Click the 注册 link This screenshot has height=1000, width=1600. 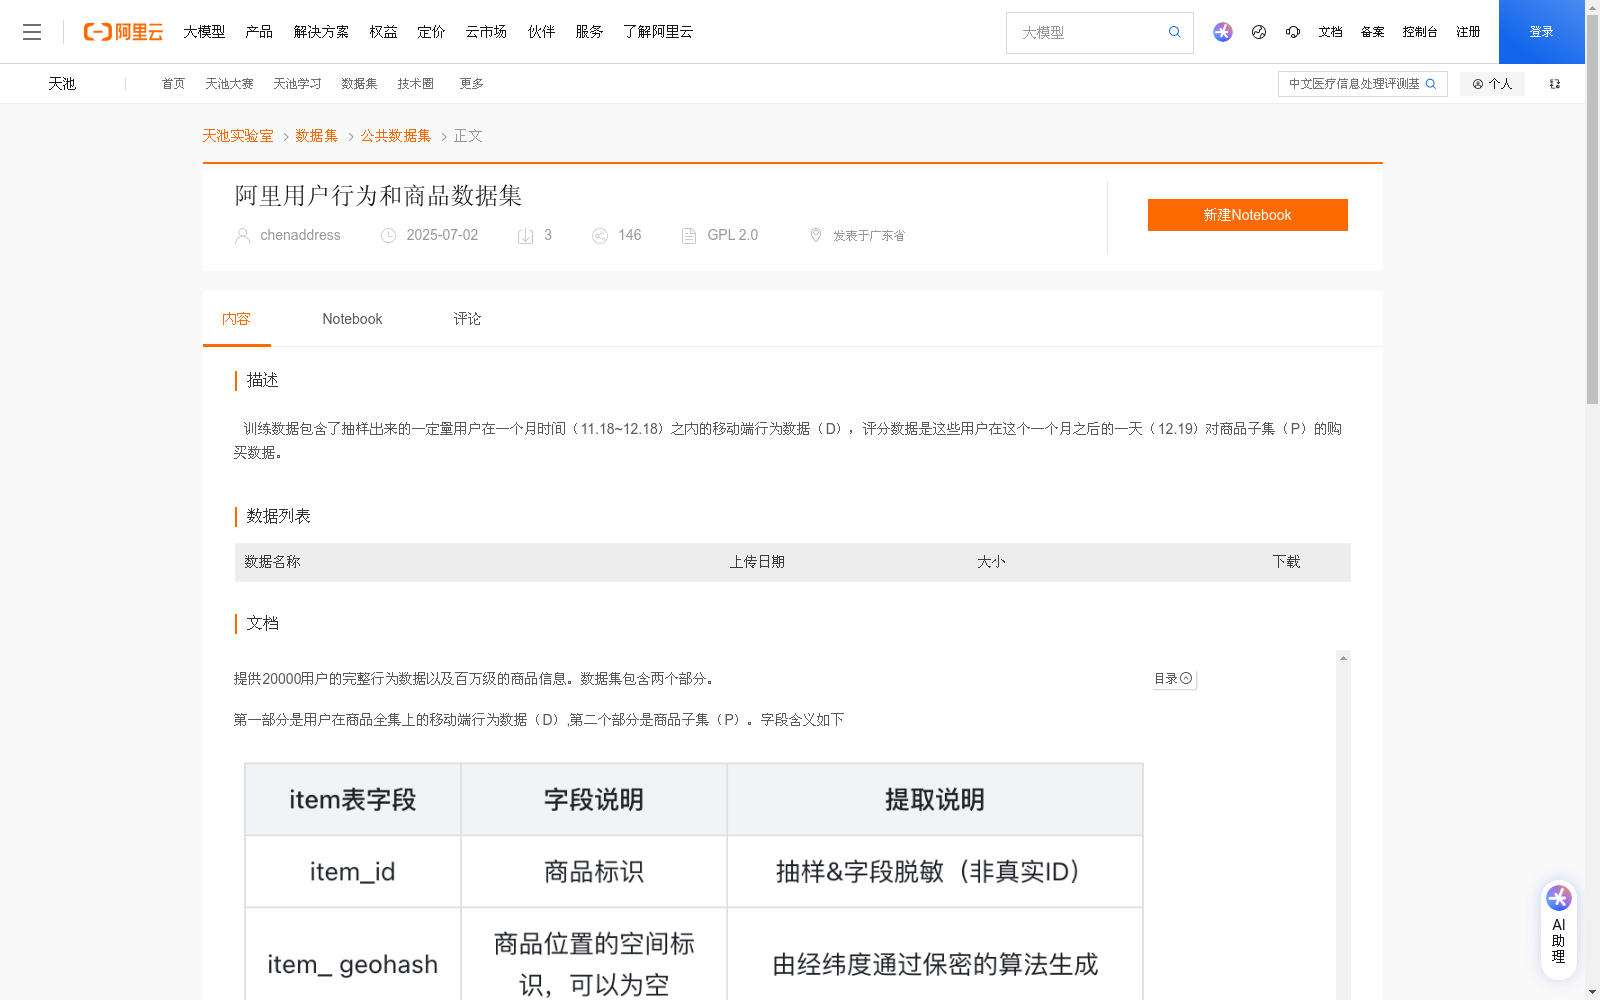pyautogui.click(x=1468, y=32)
